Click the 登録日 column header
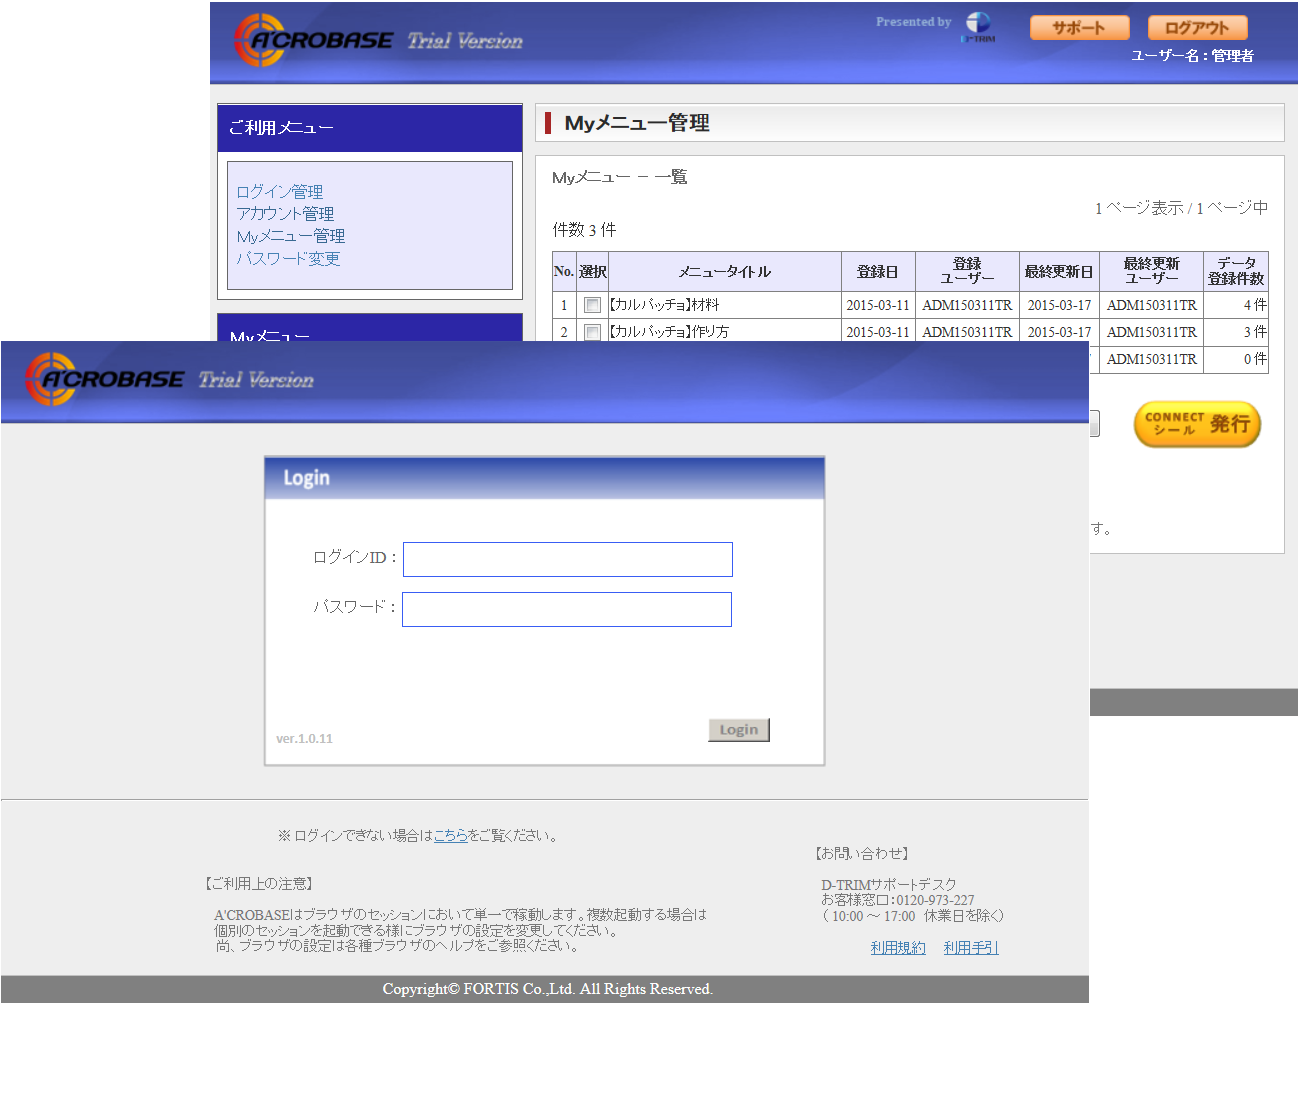Screen dimensions: 1300x1100 (878, 271)
